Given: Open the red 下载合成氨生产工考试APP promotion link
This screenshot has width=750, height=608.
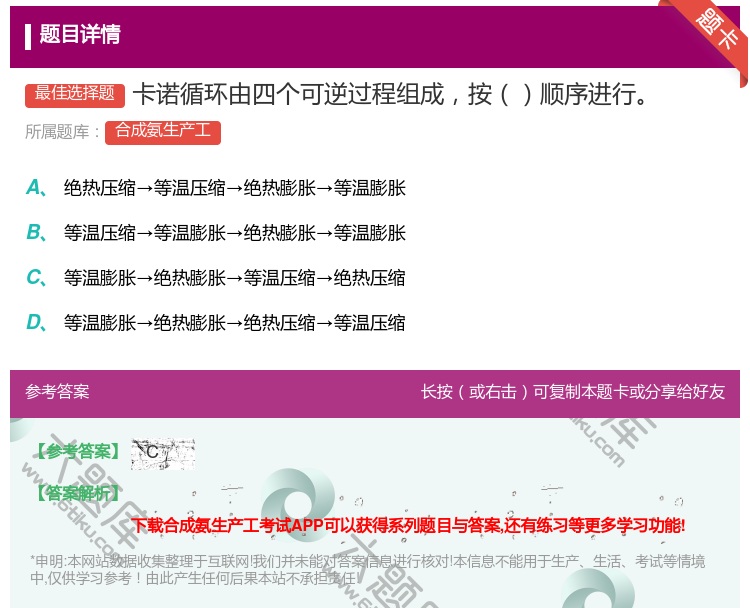Looking at the screenshot, I should click(x=408, y=526).
